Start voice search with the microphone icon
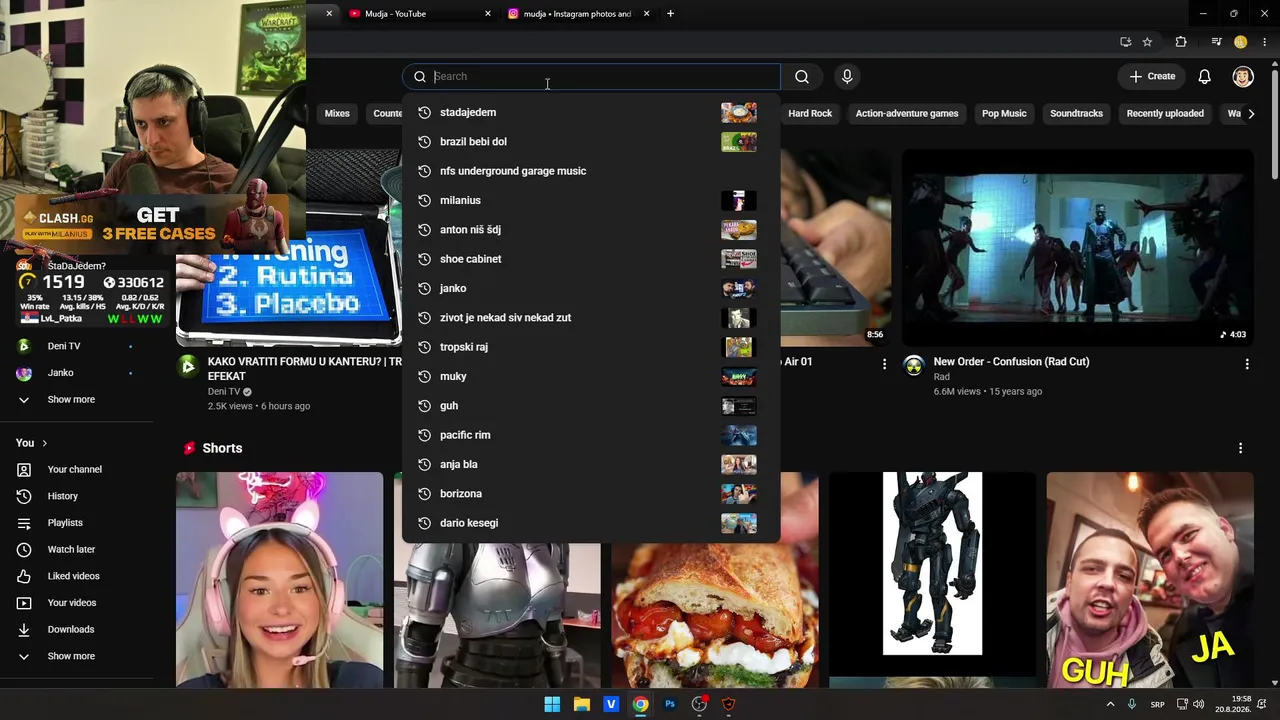This screenshot has height=720, width=1280. [847, 76]
